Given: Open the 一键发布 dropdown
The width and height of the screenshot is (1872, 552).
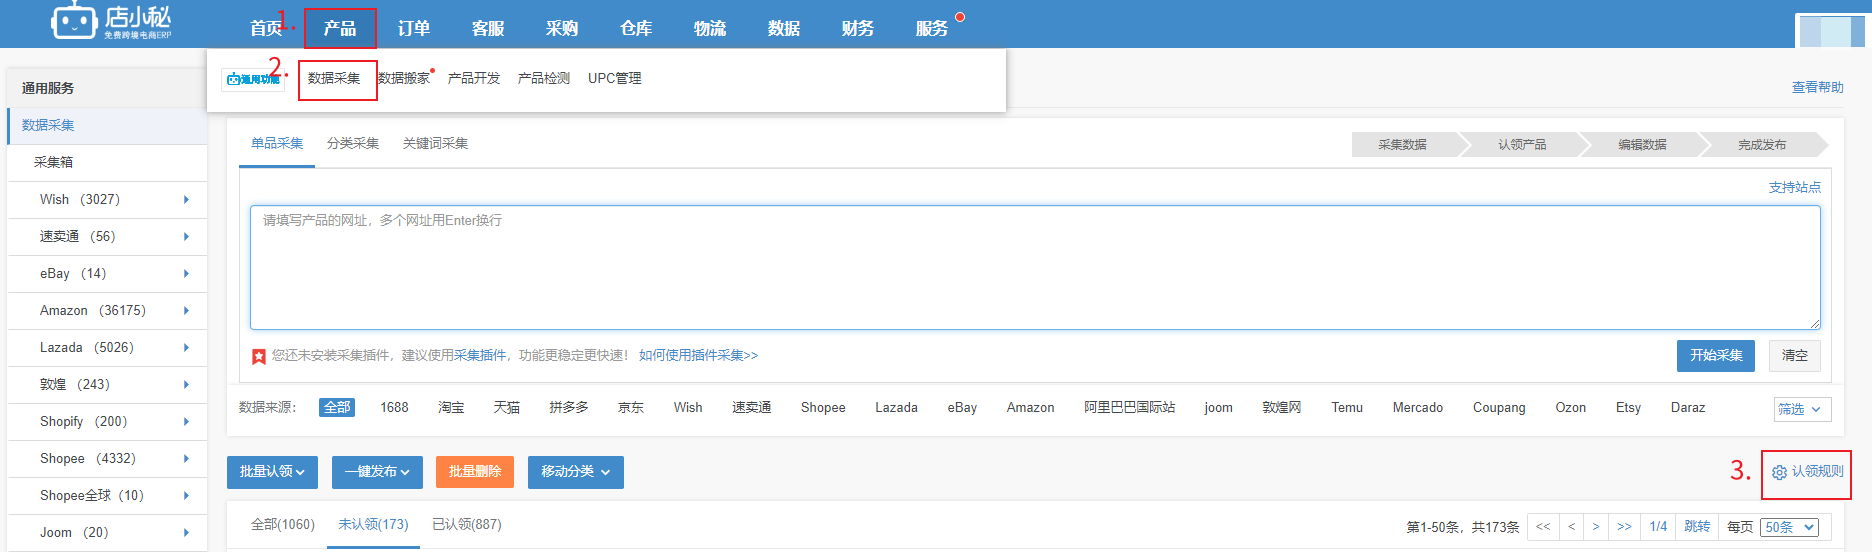Looking at the screenshot, I should coord(377,472).
